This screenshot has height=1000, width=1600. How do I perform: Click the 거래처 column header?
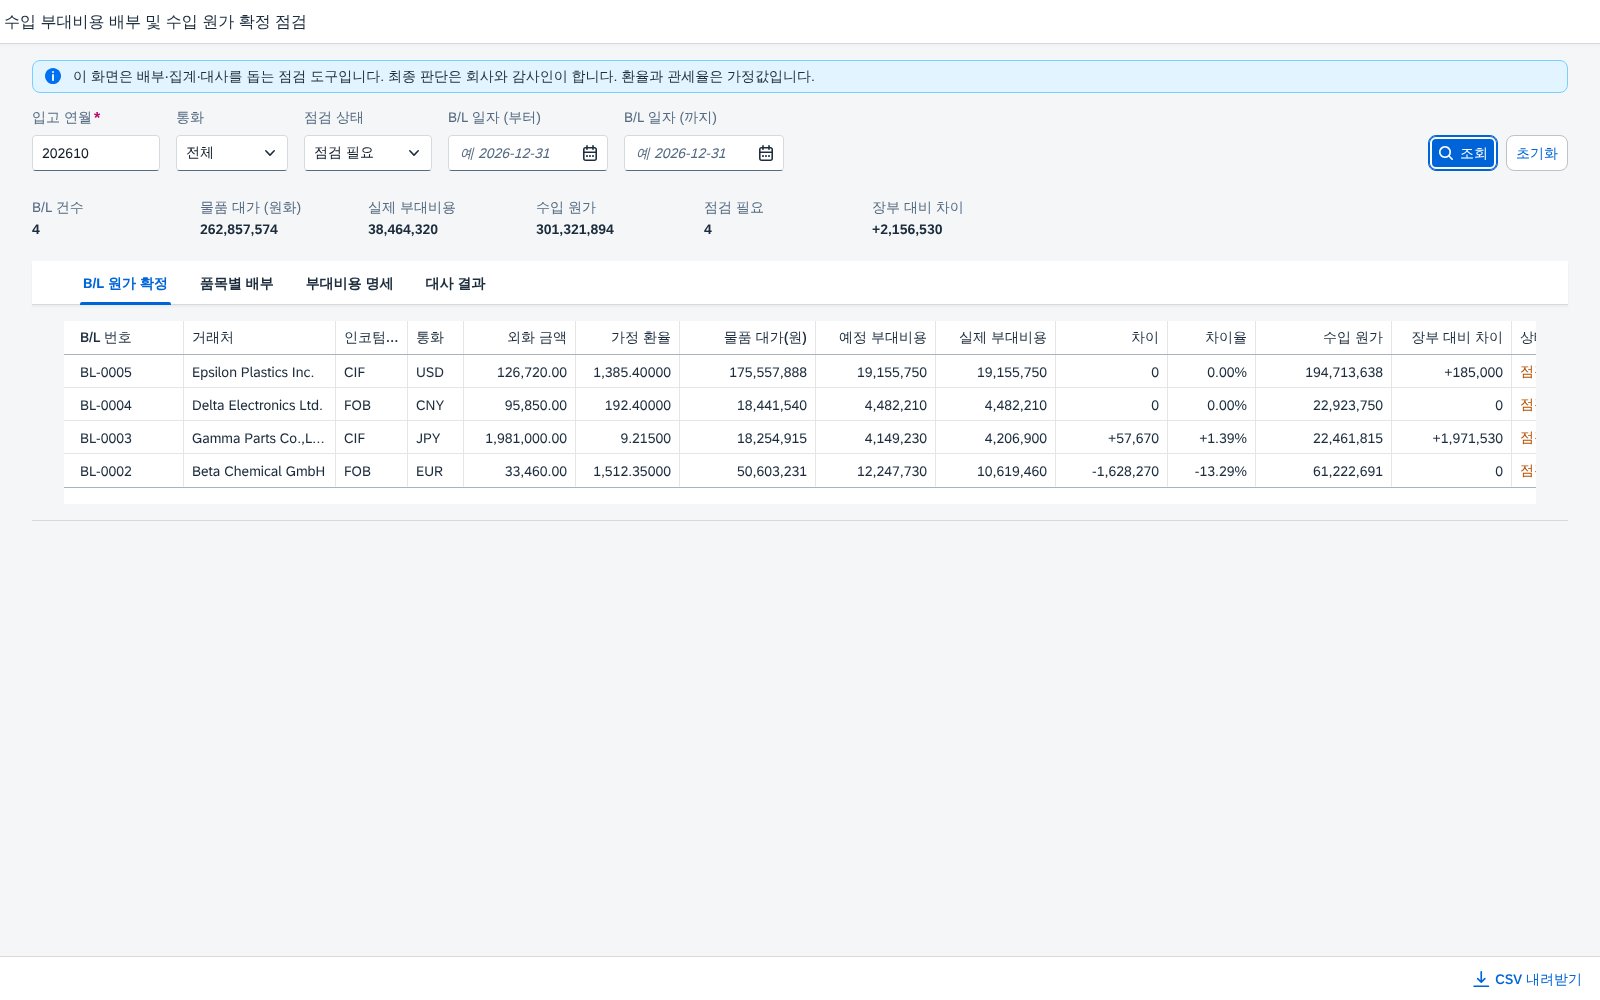point(260,338)
